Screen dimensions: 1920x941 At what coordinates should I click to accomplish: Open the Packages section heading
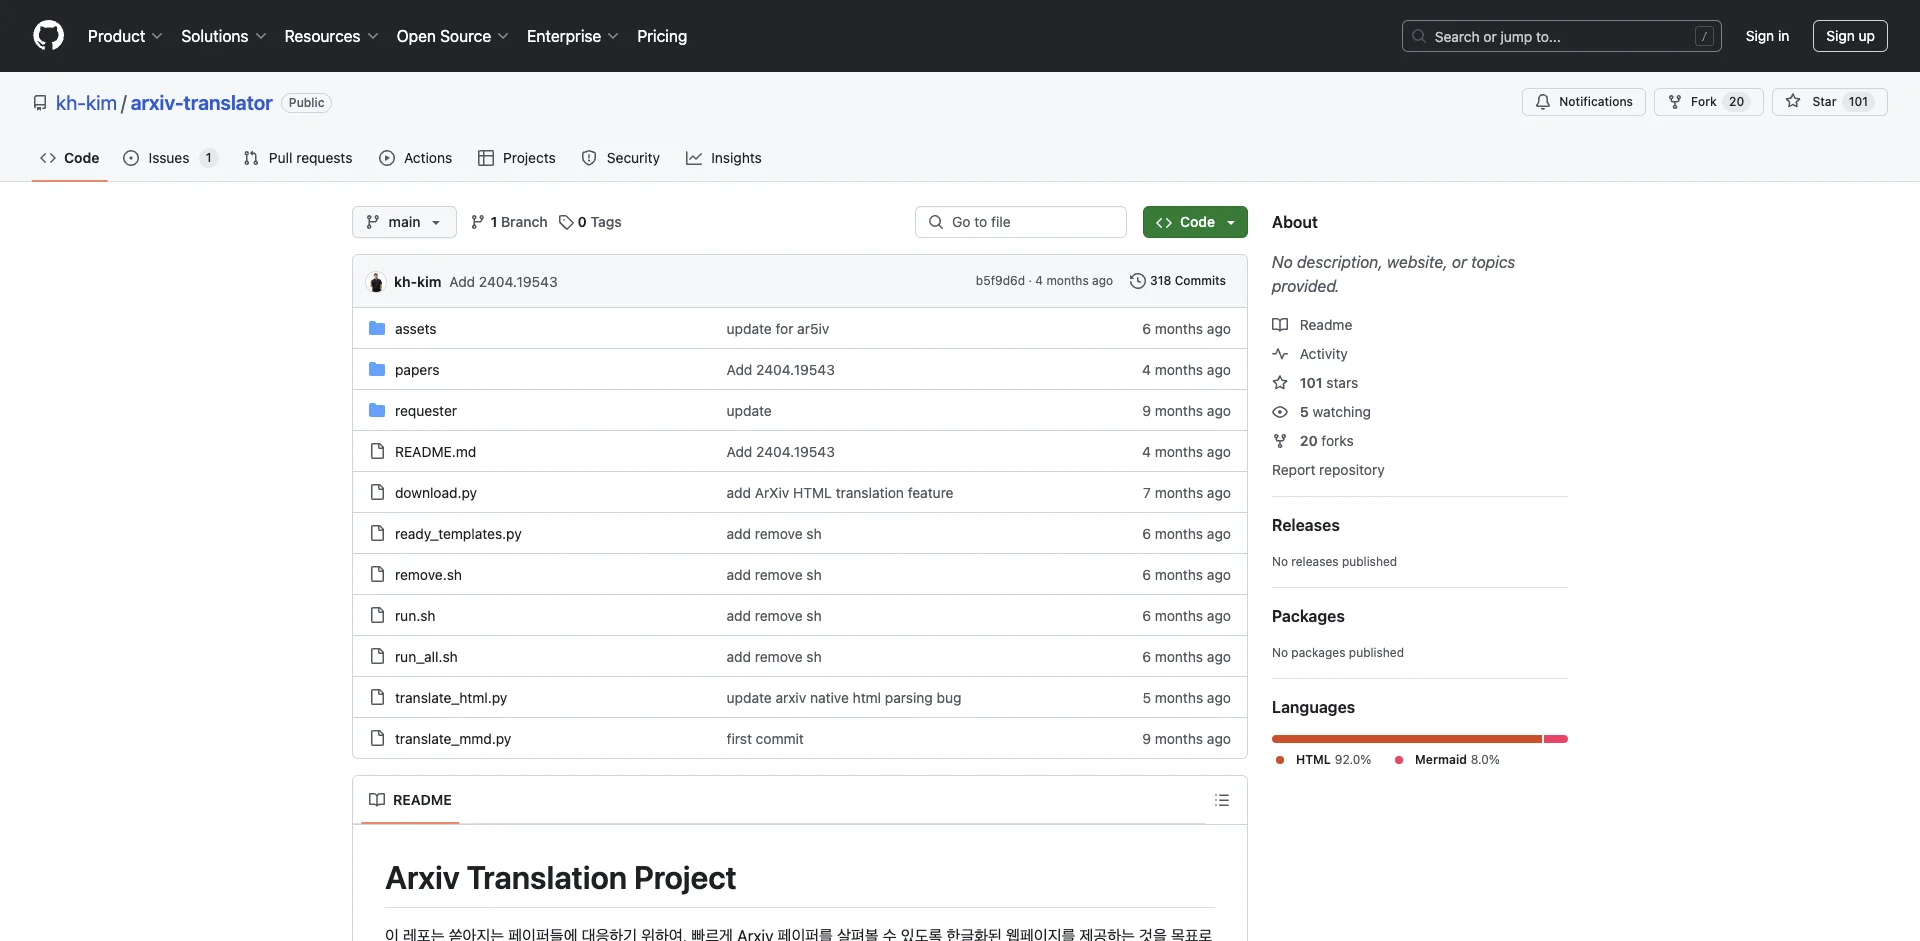[x=1308, y=616]
